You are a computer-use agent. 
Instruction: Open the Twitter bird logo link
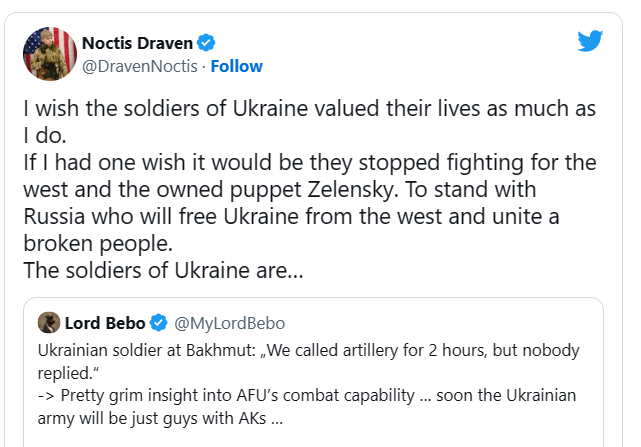click(x=590, y=40)
